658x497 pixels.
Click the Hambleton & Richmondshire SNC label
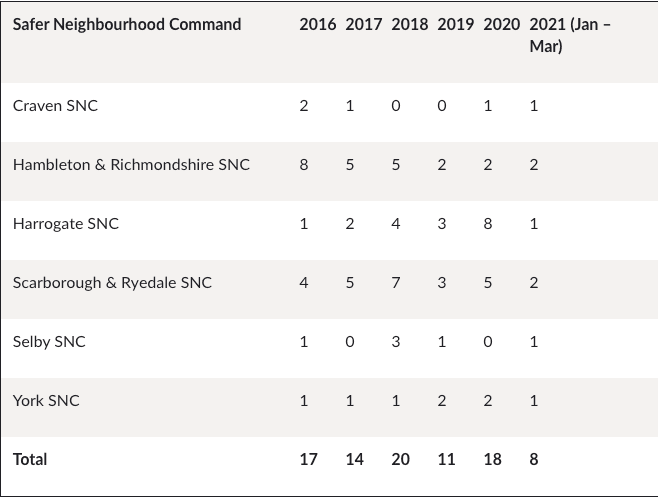(x=131, y=165)
